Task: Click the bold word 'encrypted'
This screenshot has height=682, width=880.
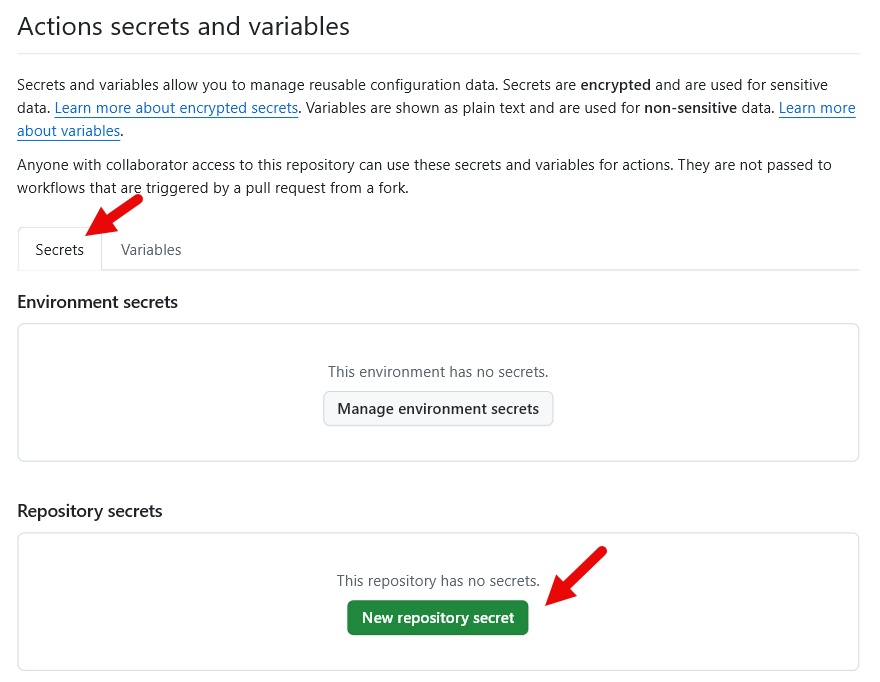Action: tap(615, 85)
